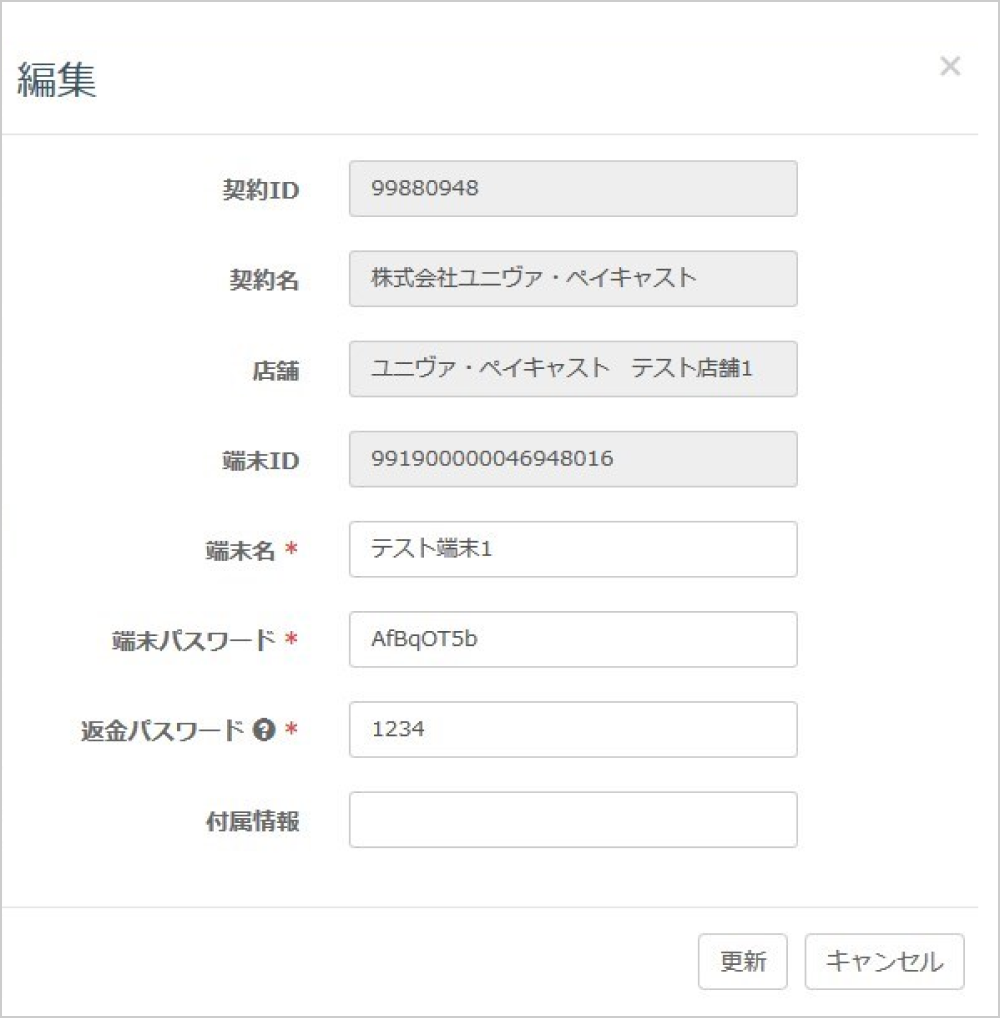Click the disabled 契約ID field
This screenshot has width=1000, height=1019.
pyautogui.click(x=573, y=189)
